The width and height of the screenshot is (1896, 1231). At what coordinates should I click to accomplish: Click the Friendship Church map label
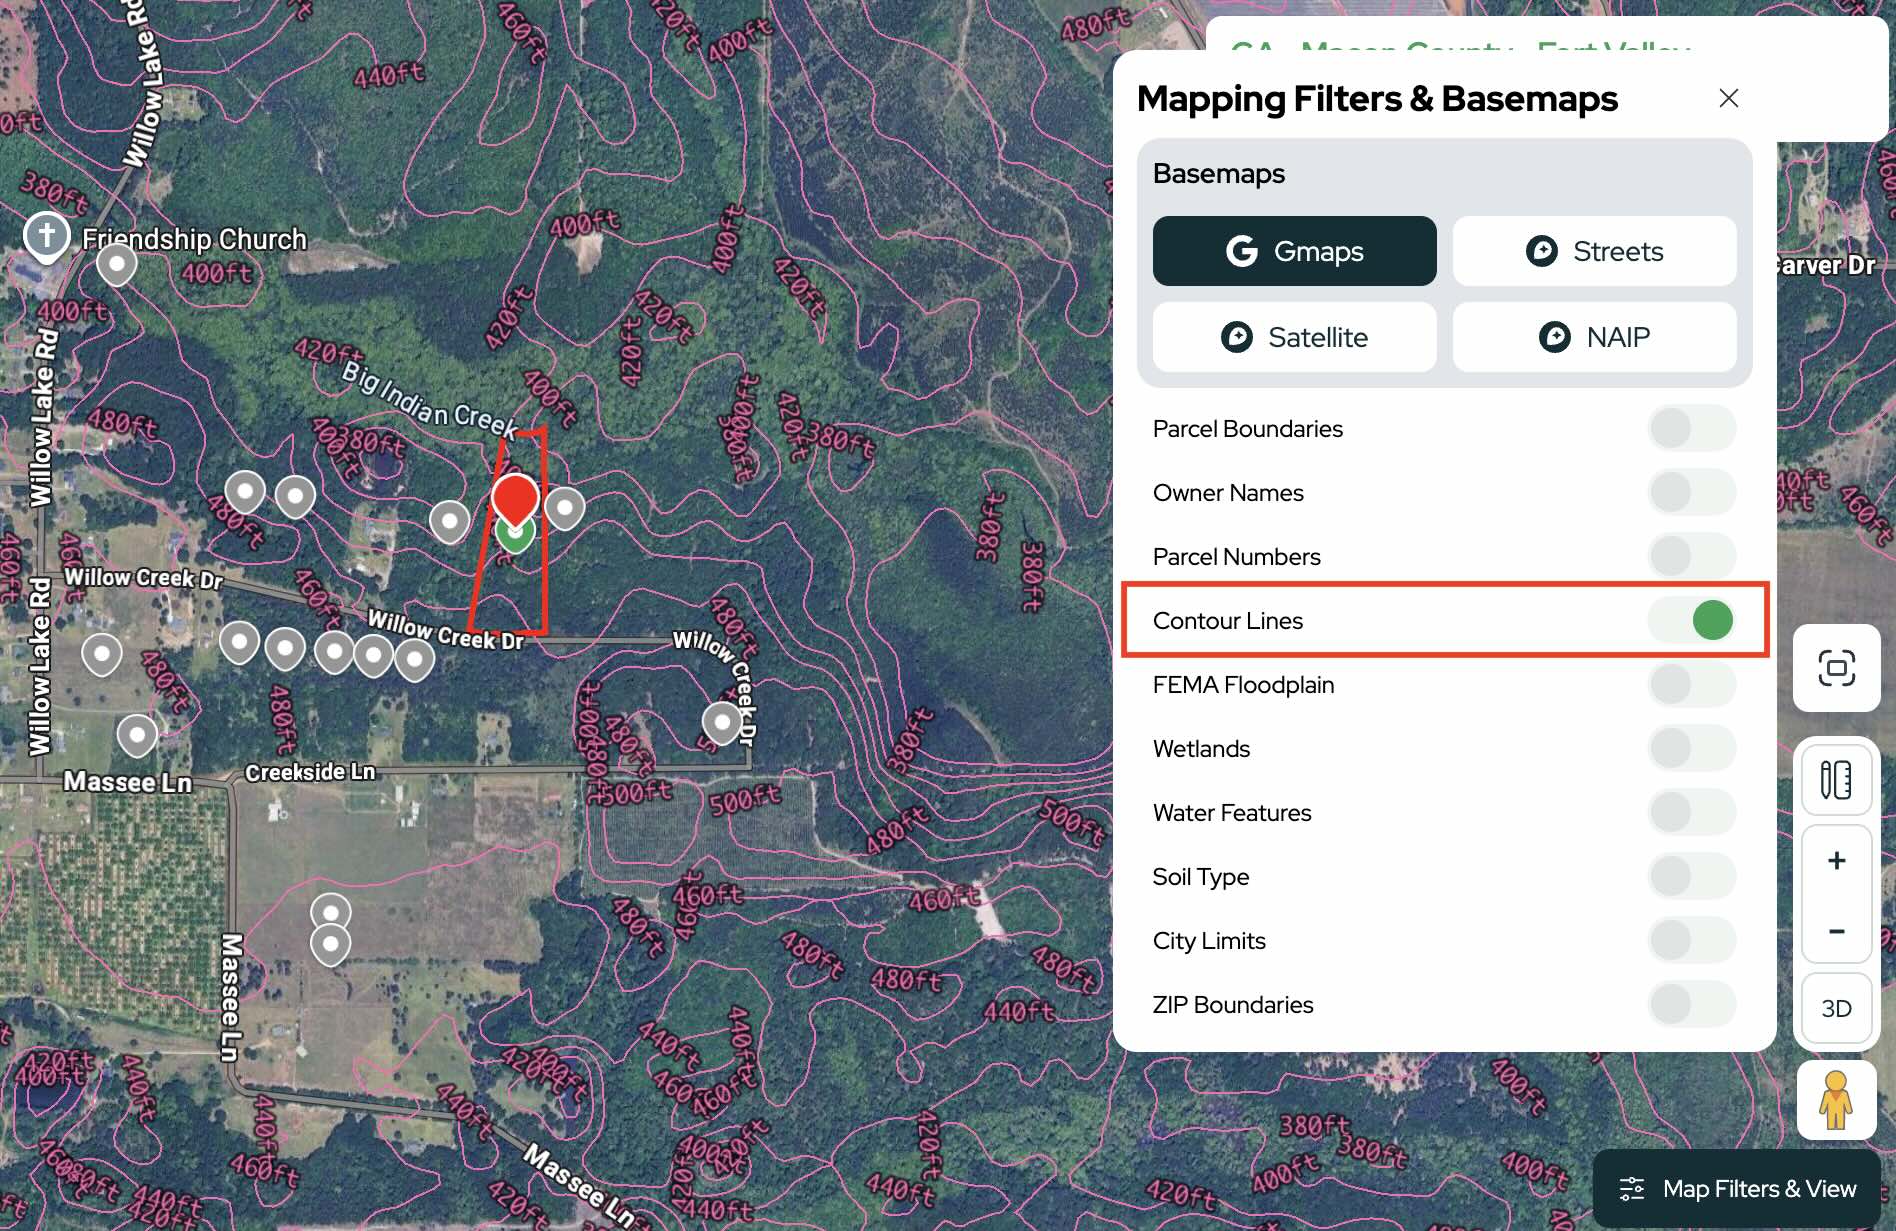[194, 240]
